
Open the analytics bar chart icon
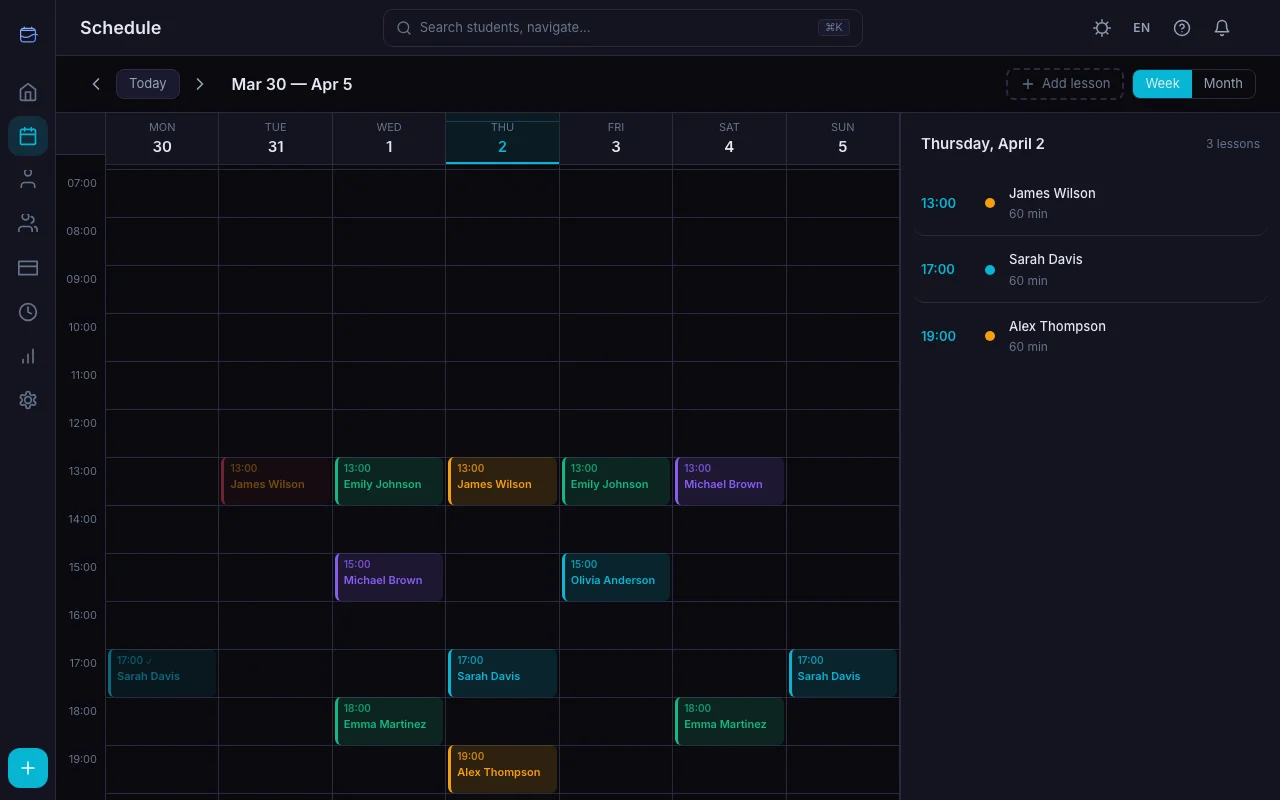pos(28,356)
